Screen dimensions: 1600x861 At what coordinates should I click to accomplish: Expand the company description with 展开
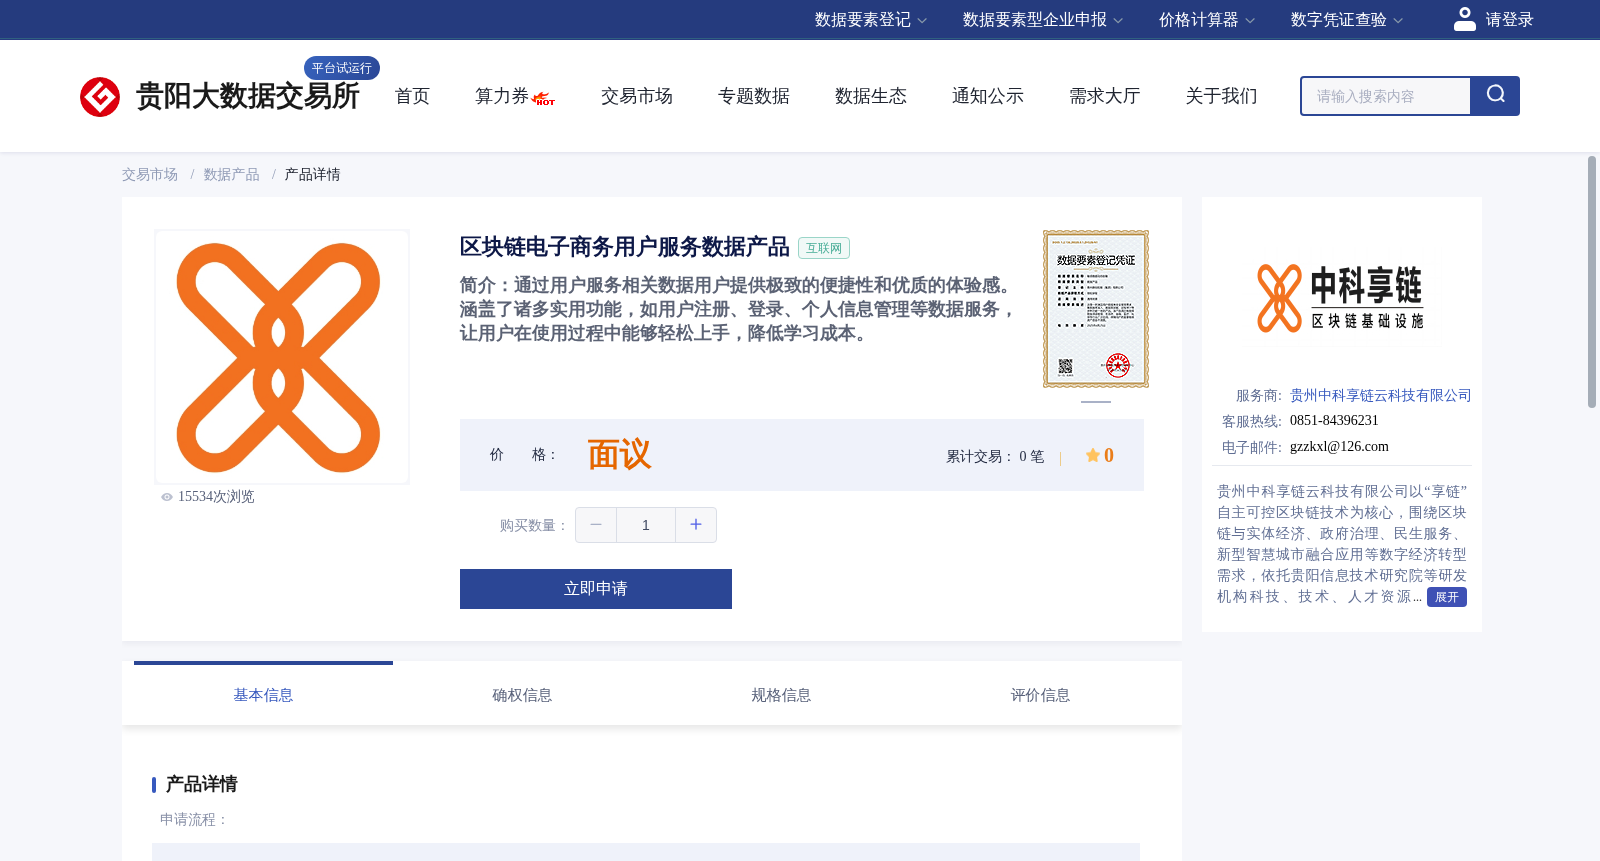pyautogui.click(x=1446, y=597)
